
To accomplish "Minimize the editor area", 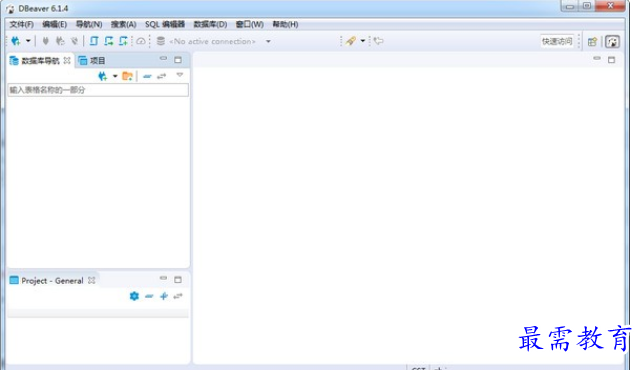I will click(x=597, y=59).
